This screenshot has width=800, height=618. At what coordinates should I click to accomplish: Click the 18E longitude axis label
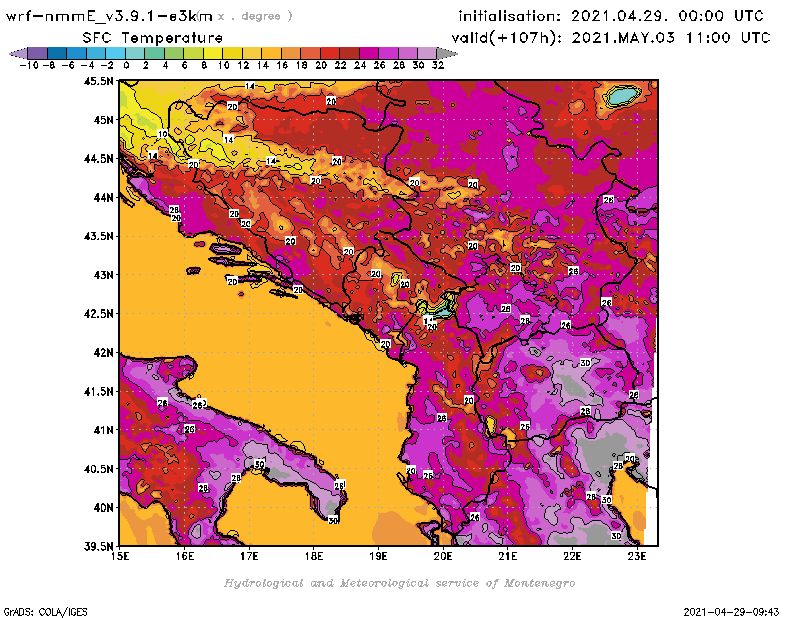[314, 556]
